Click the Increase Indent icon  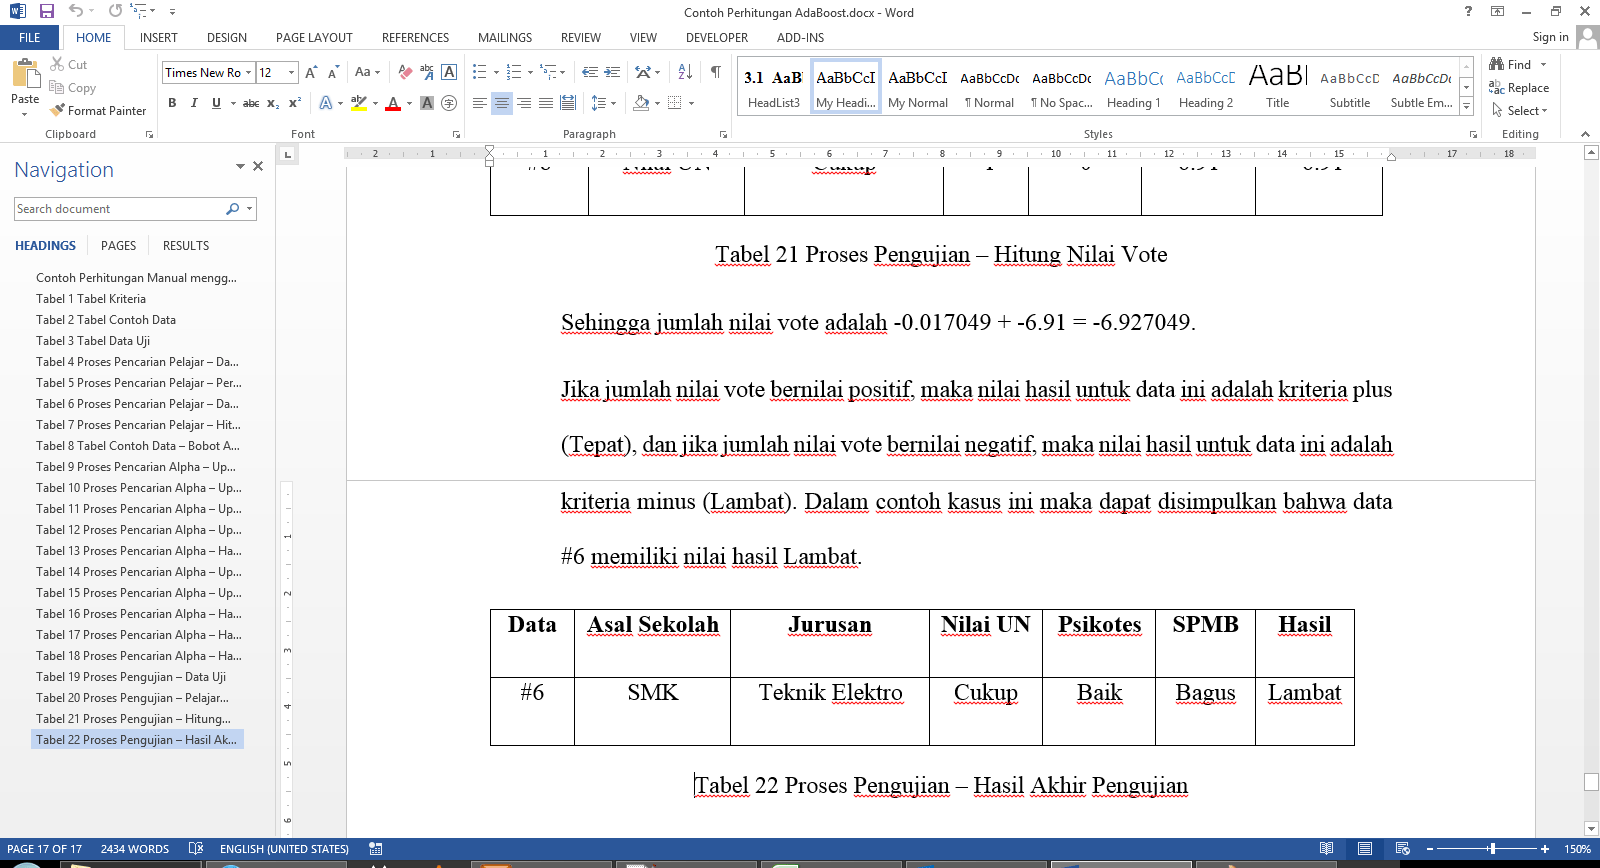coord(612,72)
